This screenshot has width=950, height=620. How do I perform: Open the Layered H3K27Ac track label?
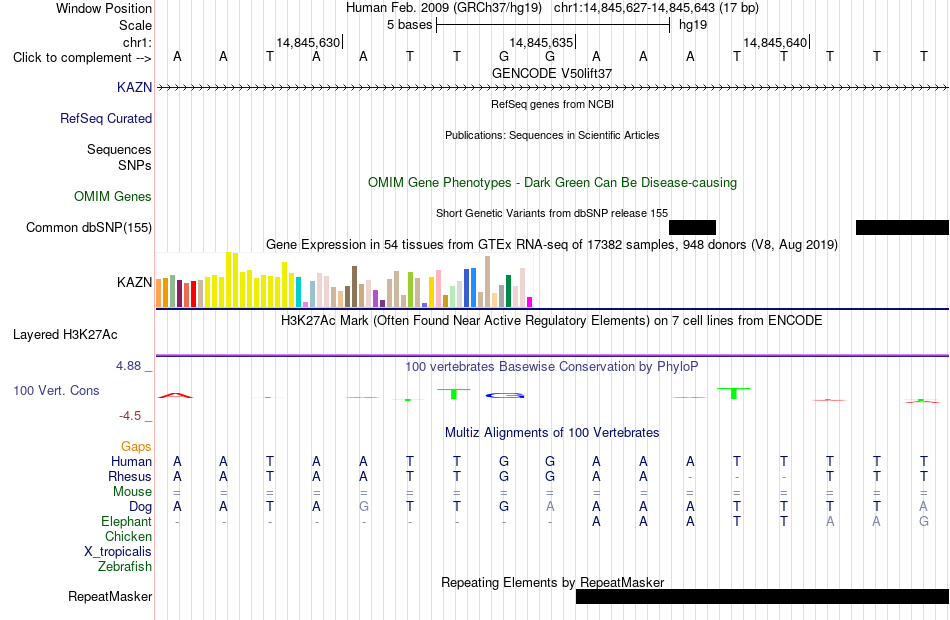click(65, 335)
